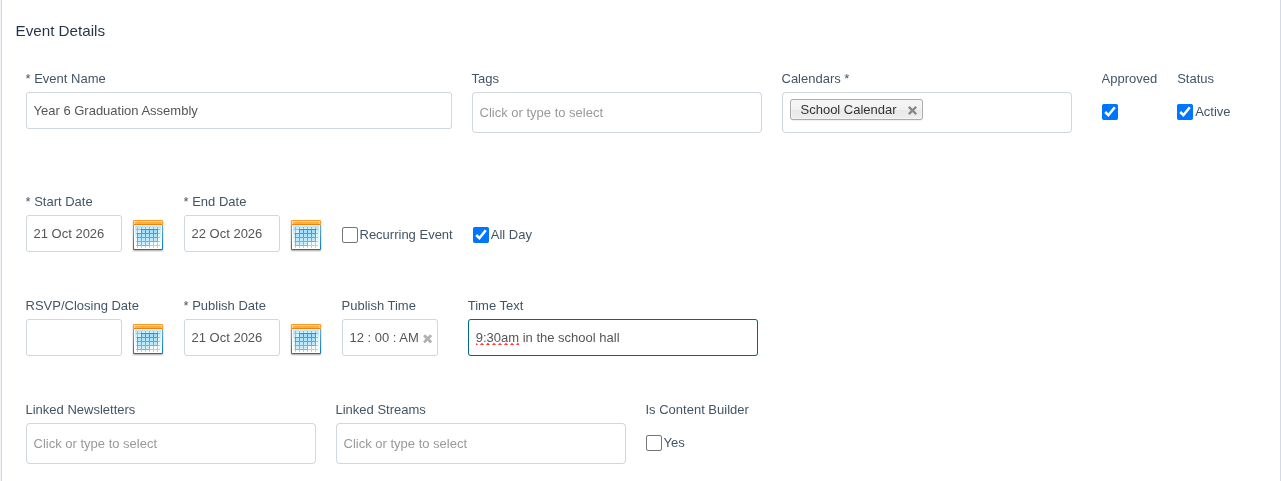This screenshot has width=1281, height=481.
Task: Open the Tags selection dropdown
Action: click(617, 113)
